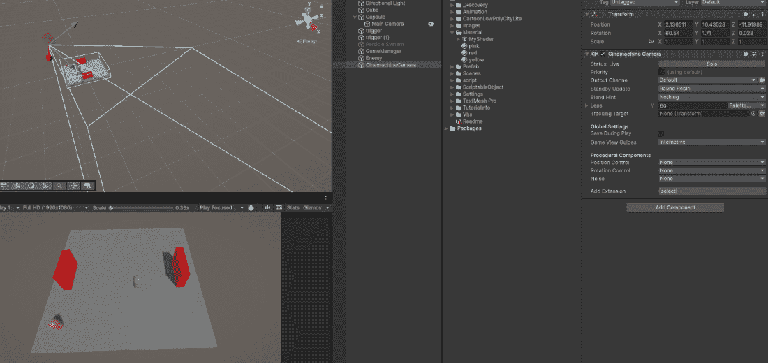Screen dimensions: 768x363
Task: Click the Add Component button
Action: click(675, 208)
